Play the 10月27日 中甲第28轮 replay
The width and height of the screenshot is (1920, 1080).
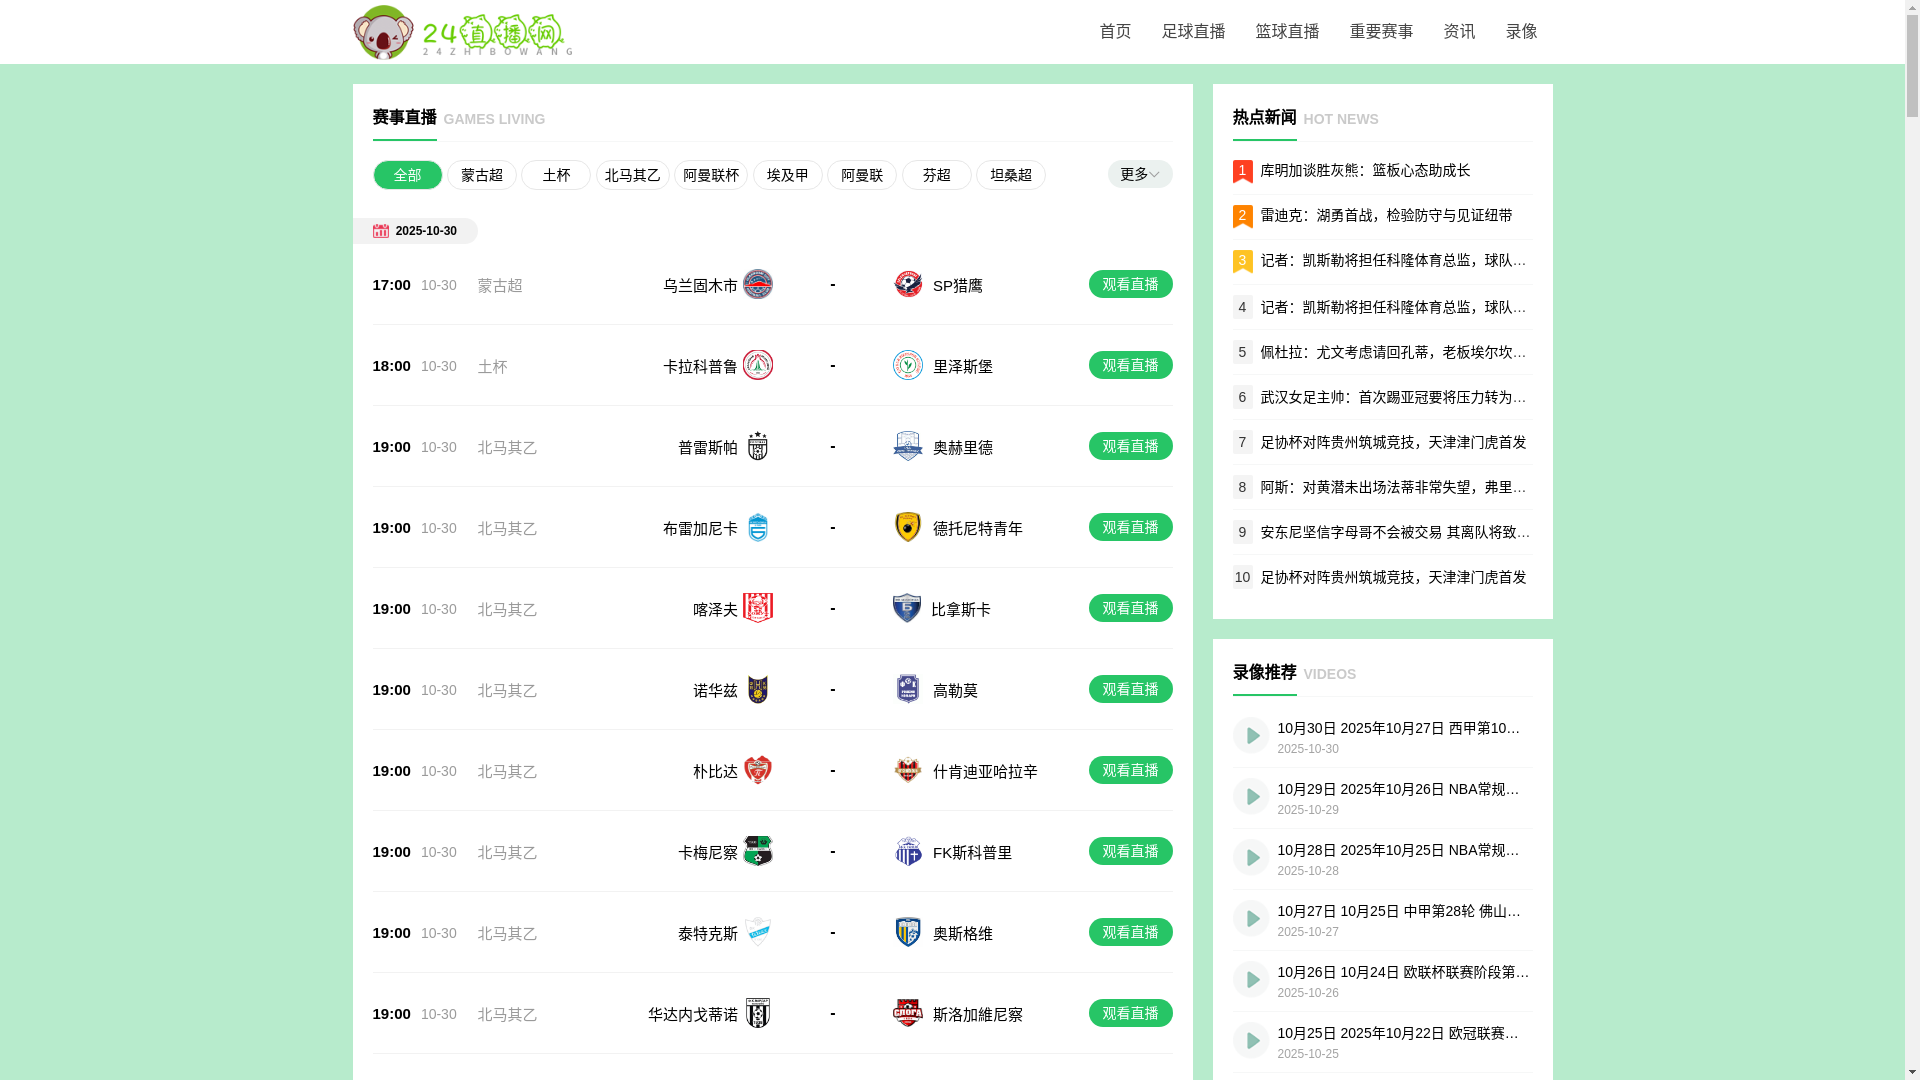pos(1251,919)
